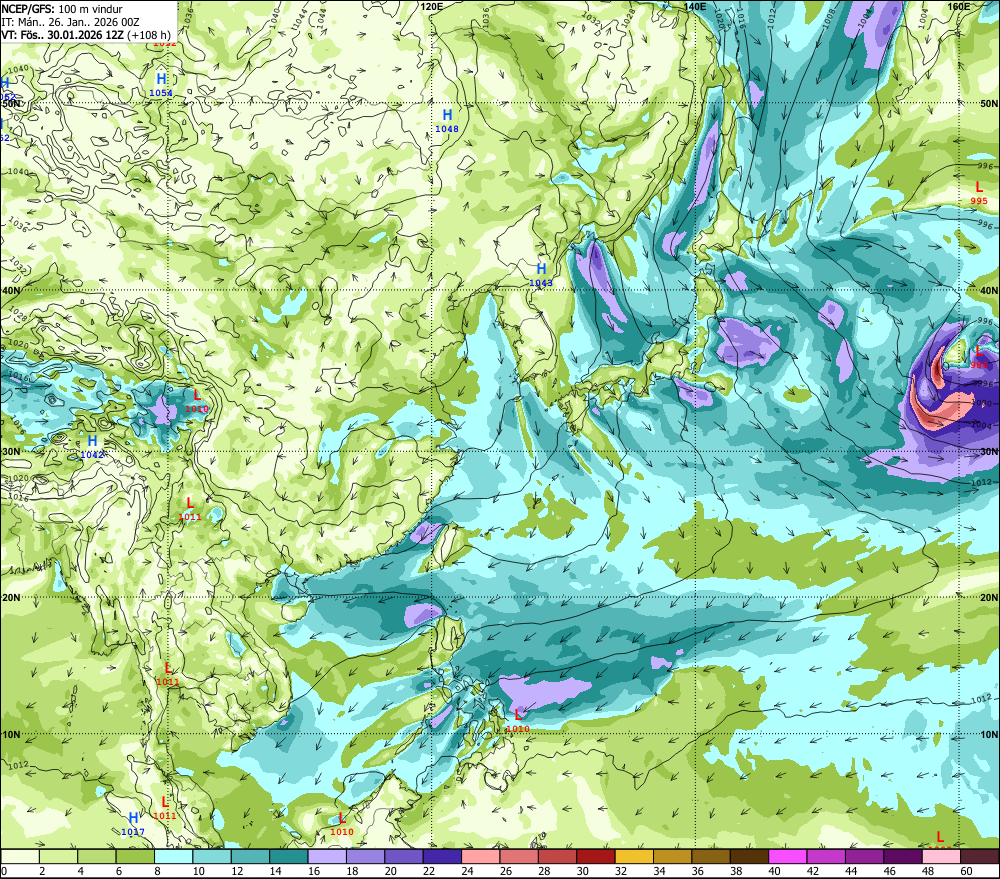Click the H 1054 high pressure marker
Viewport: 1000px width, 879px height.
coord(161,85)
